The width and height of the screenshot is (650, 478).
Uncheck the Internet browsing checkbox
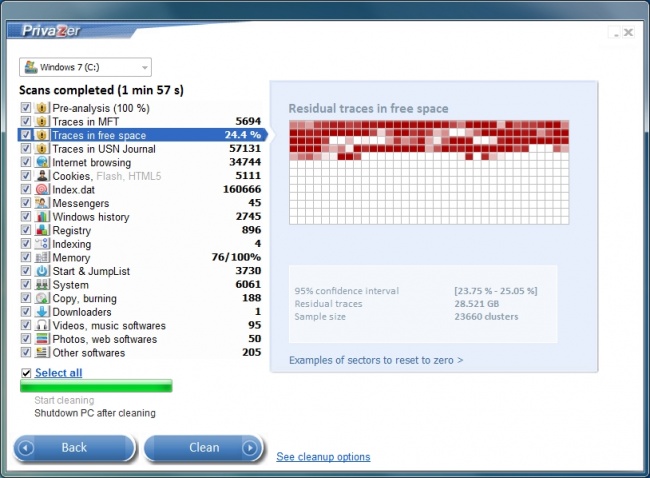pyautogui.click(x=26, y=162)
